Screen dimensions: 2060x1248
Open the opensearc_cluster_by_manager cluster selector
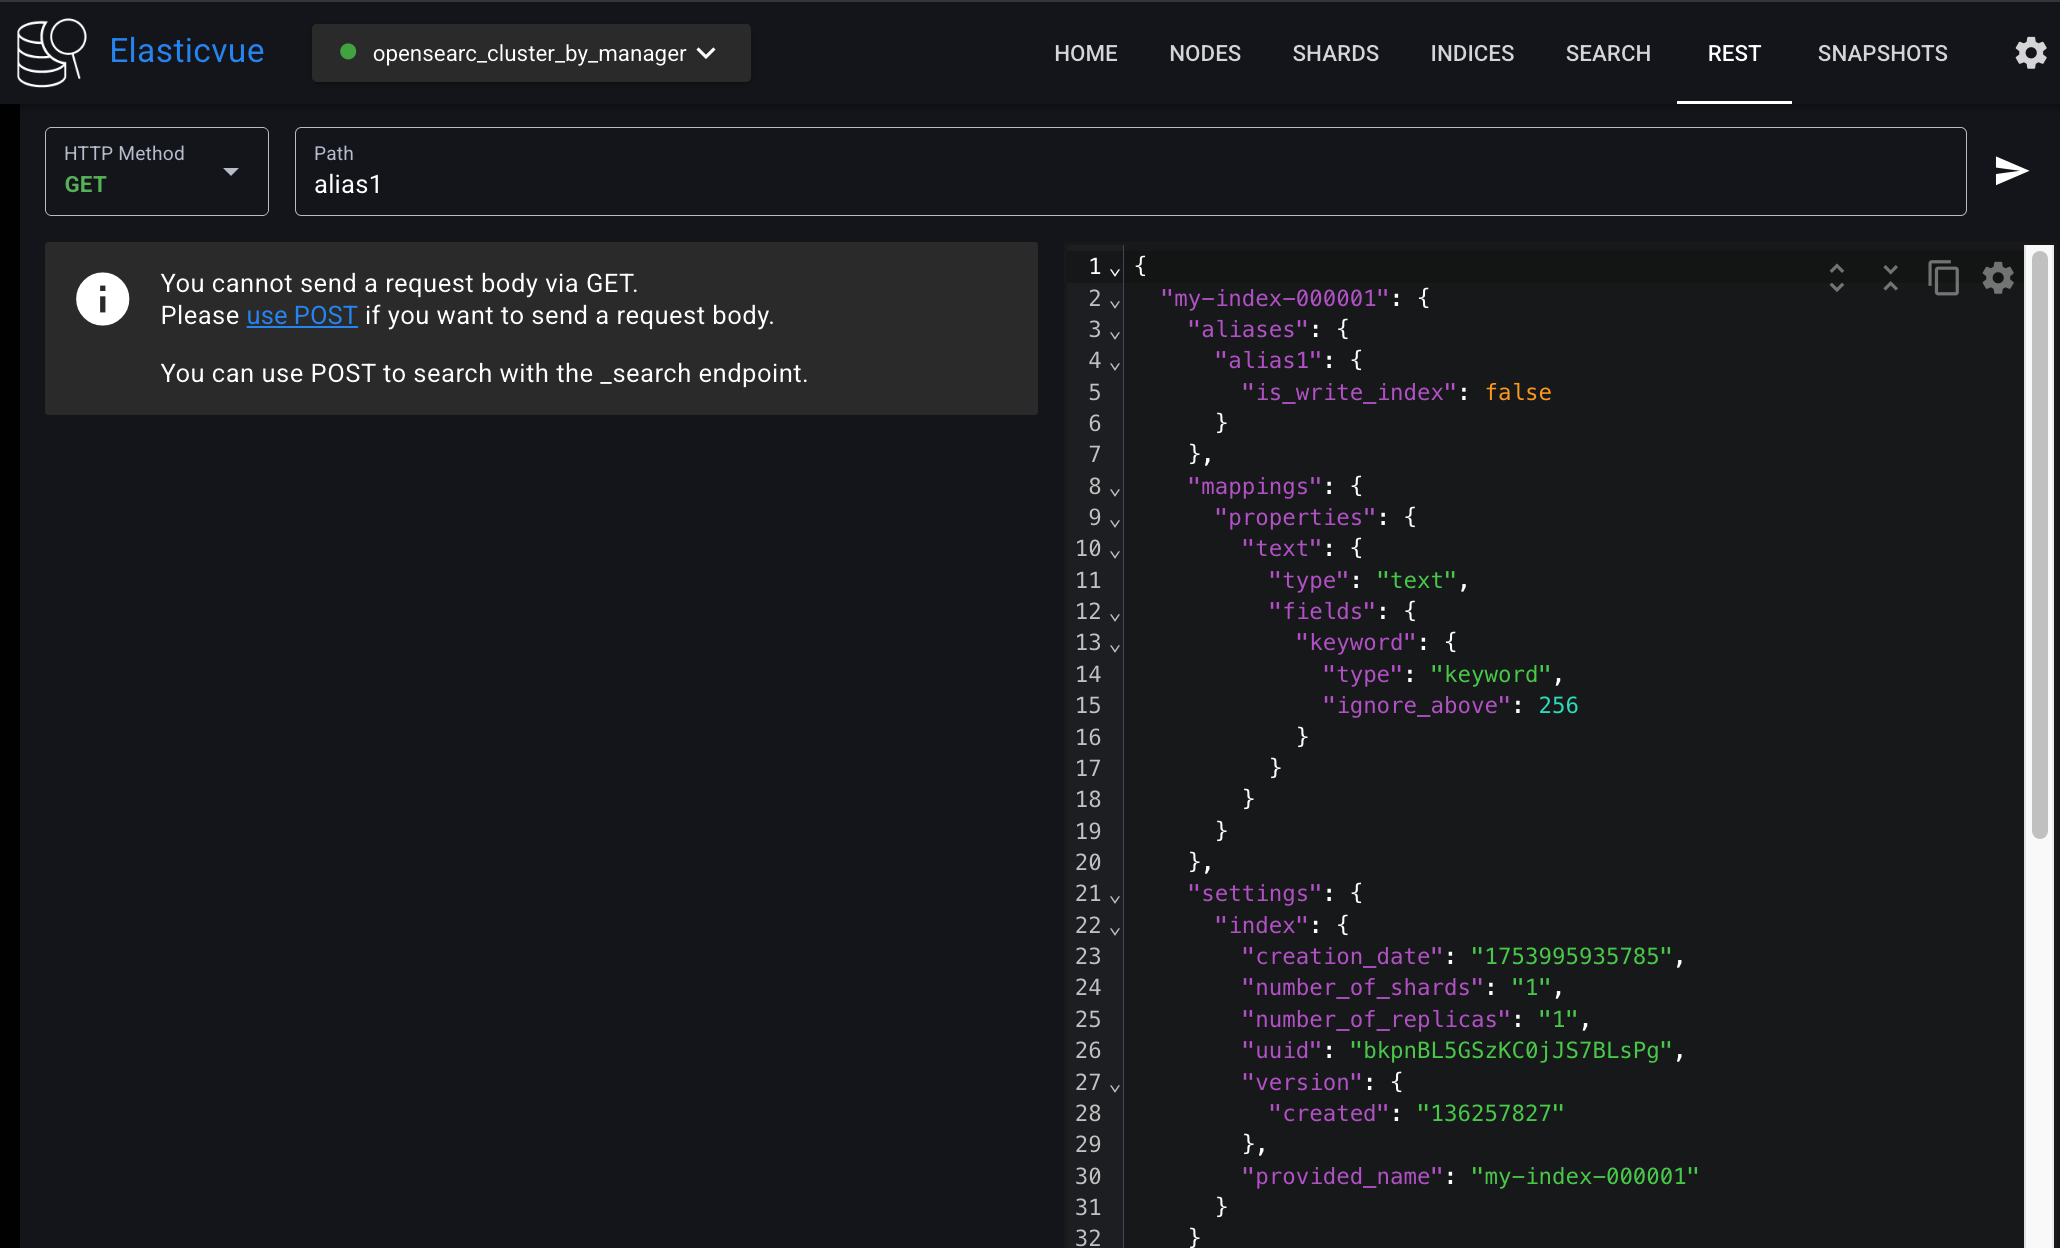[531, 53]
